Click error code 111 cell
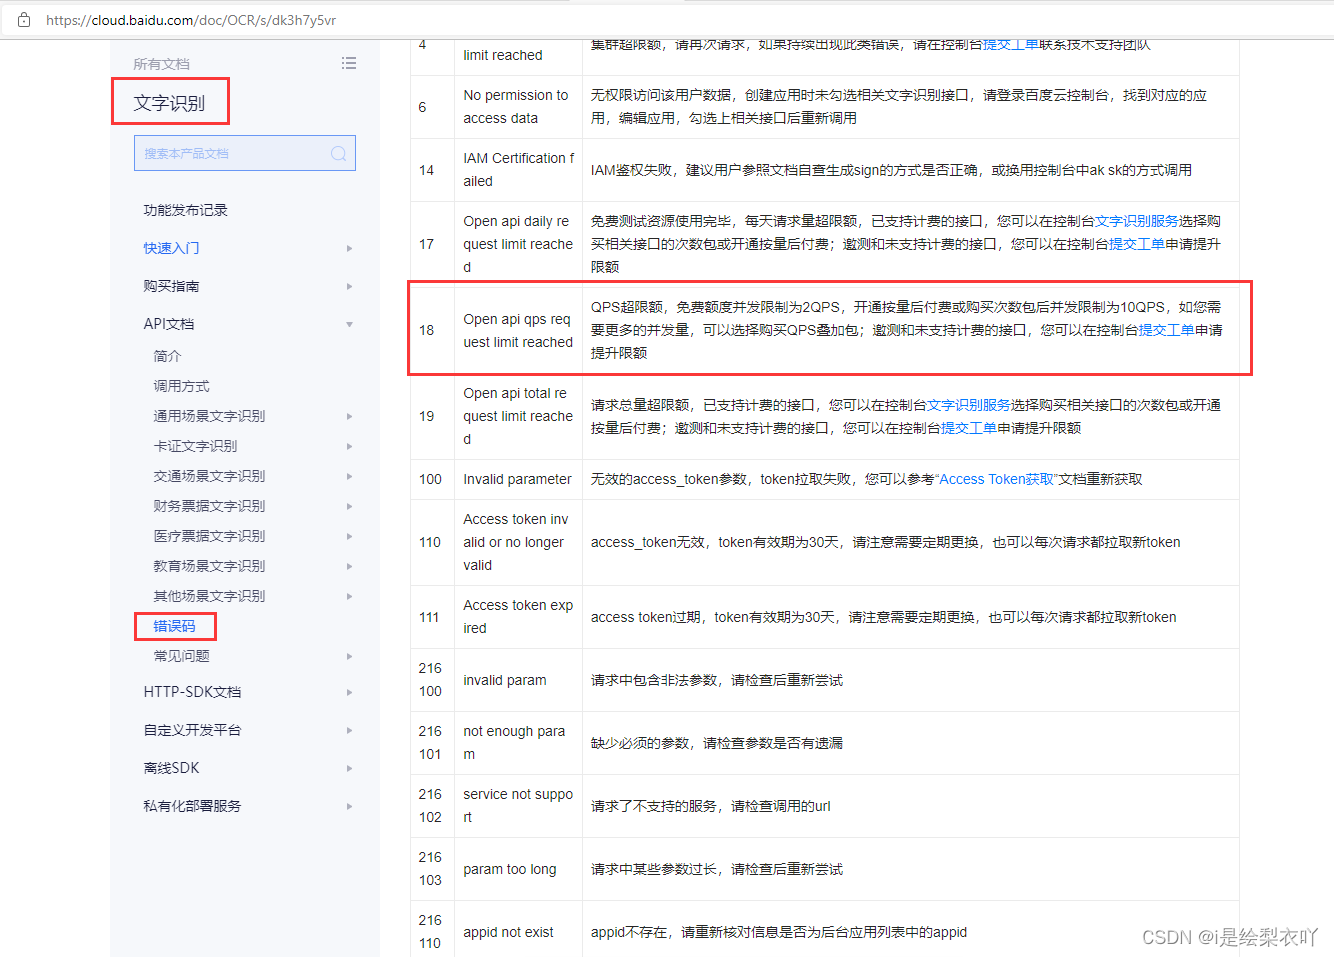Screen dimensions: 1334x957 coord(432,617)
